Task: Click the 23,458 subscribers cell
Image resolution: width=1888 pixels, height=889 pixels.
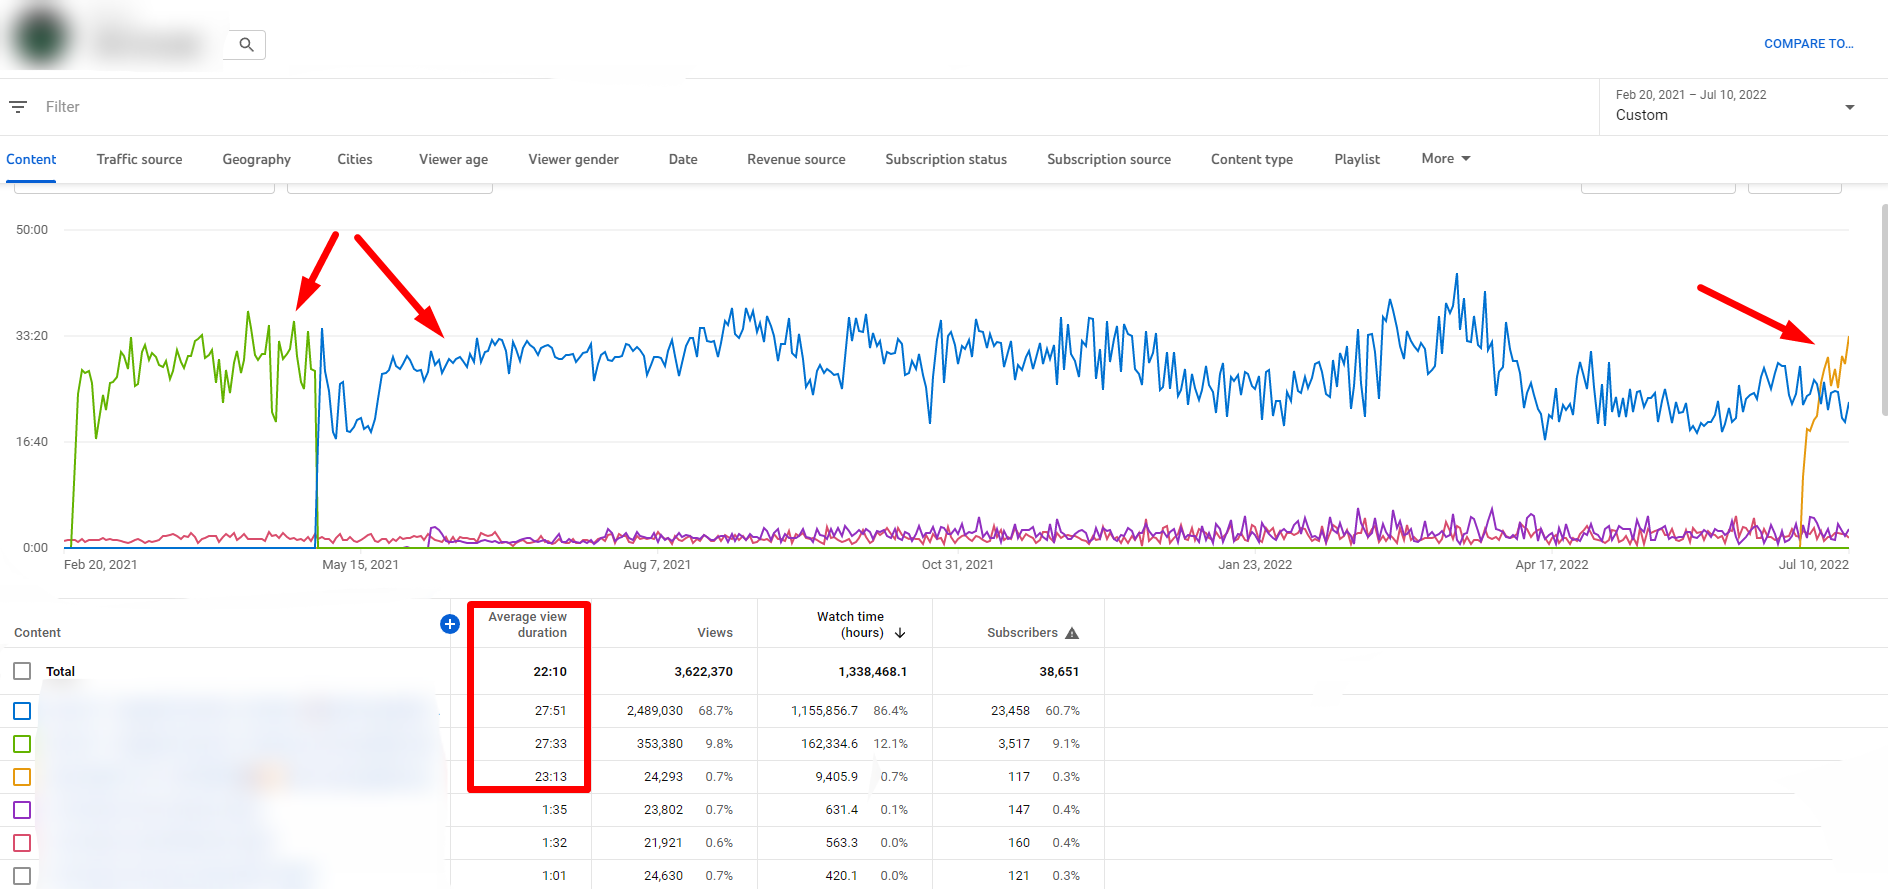Action: point(1010,711)
